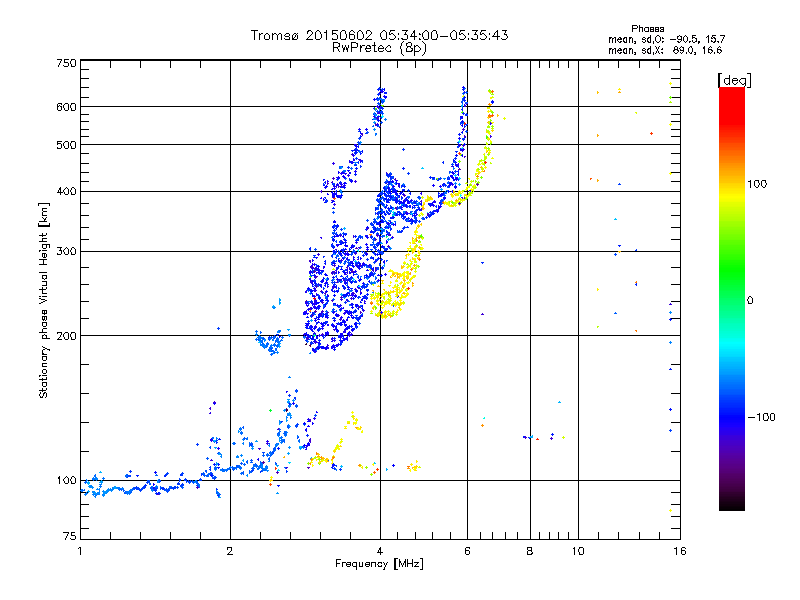Click the x-axis tick label '6'
The height and width of the screenshot is (600, 800).
467,551
